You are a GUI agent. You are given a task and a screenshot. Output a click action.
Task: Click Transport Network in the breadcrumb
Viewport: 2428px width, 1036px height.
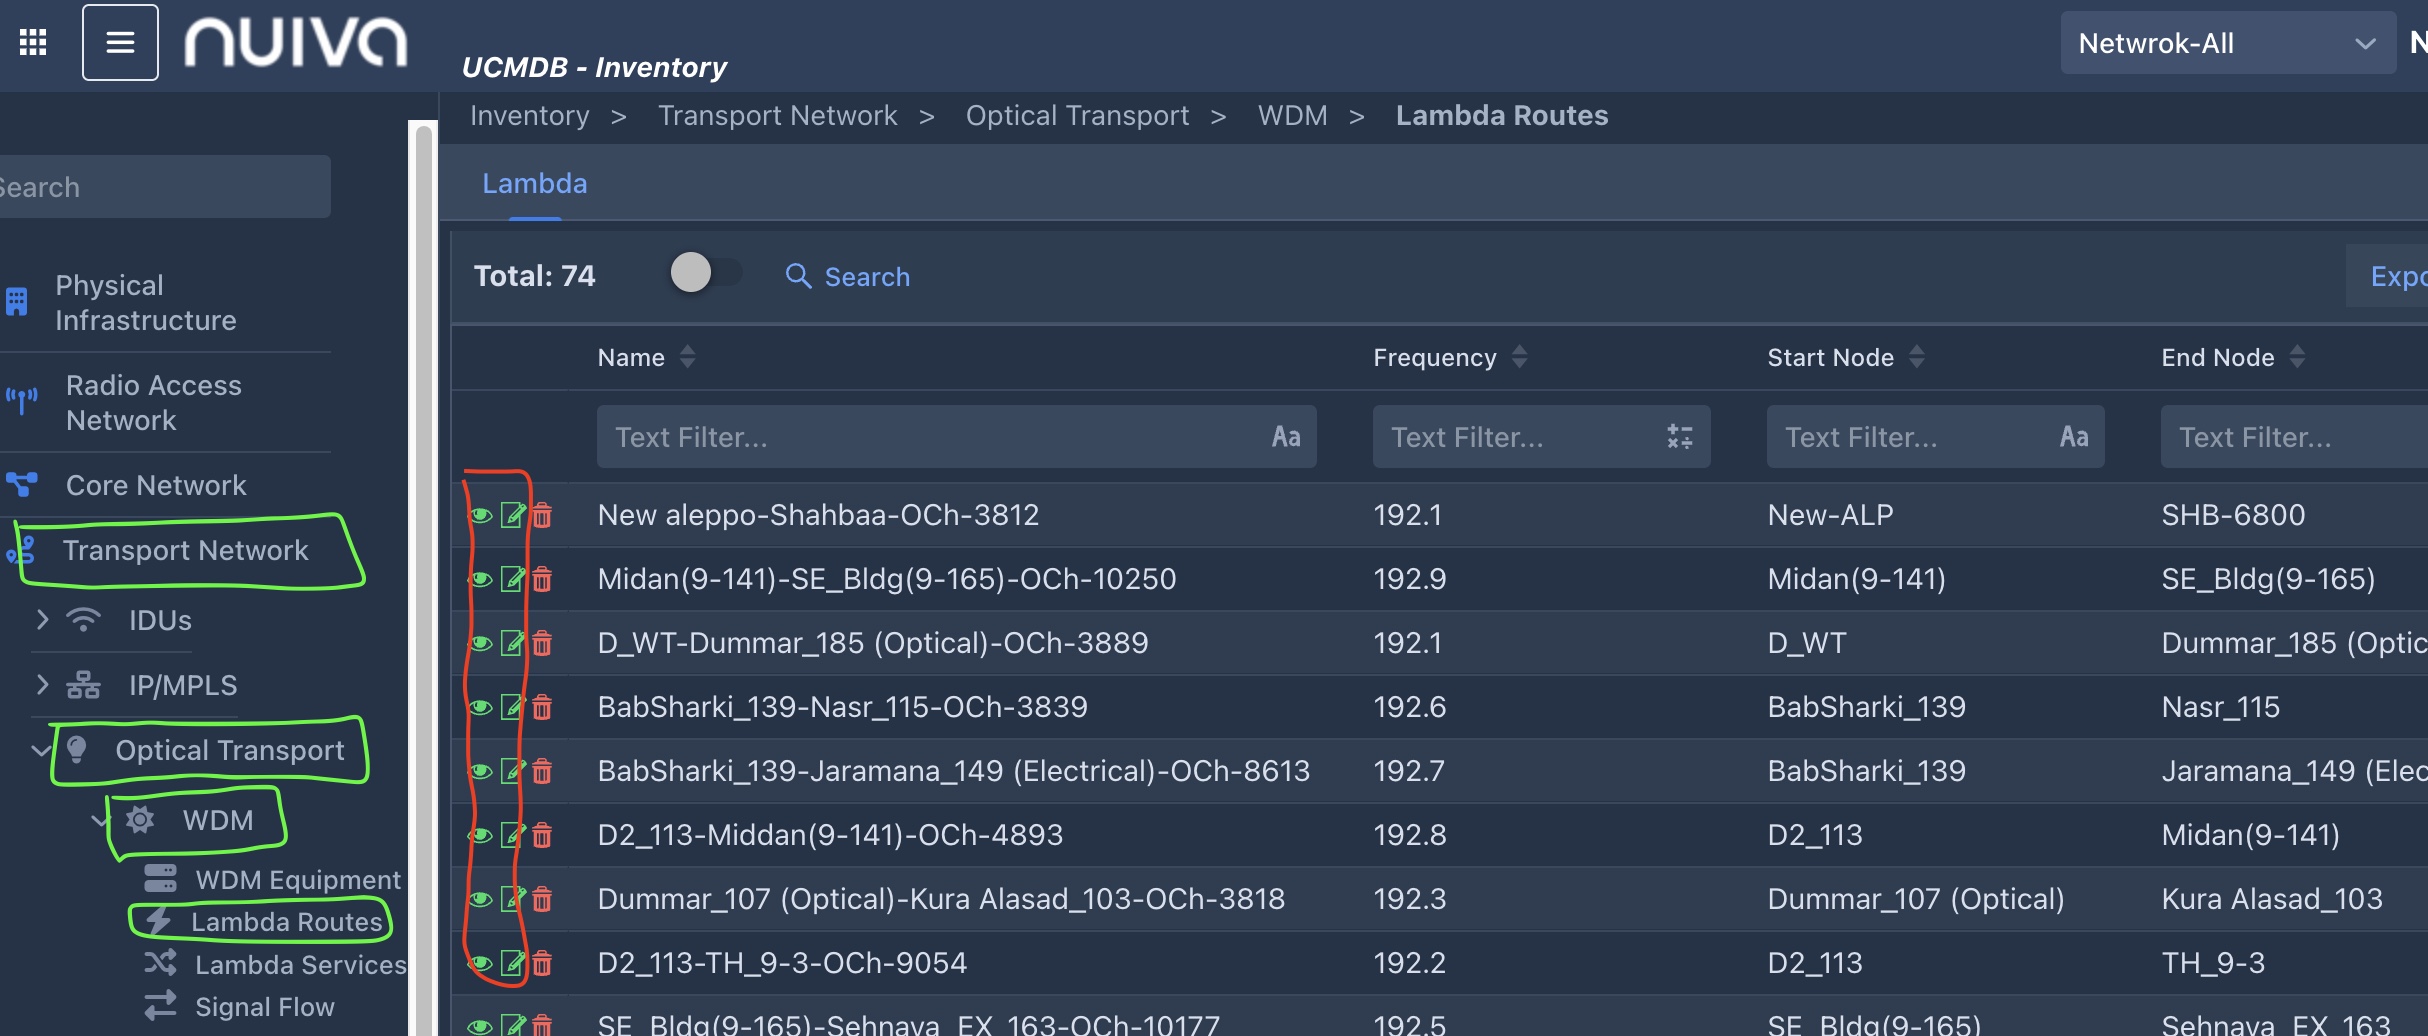pos(777,116)
